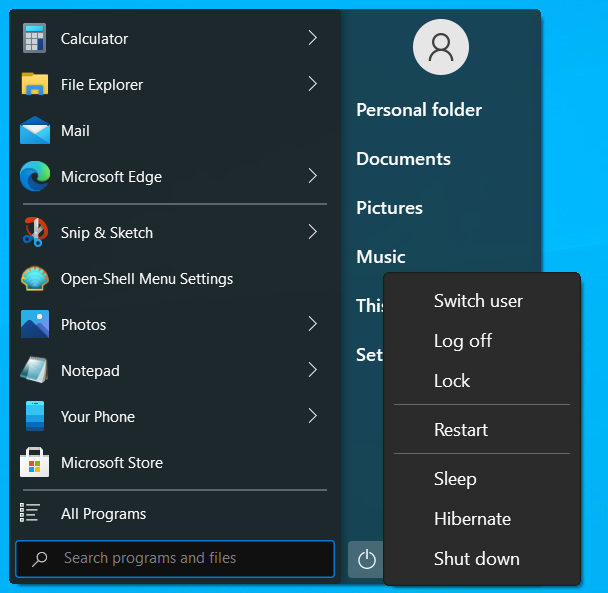608x593 pixels.
Task: Open Microsoft Store bag icon
Action: point(35,462)
